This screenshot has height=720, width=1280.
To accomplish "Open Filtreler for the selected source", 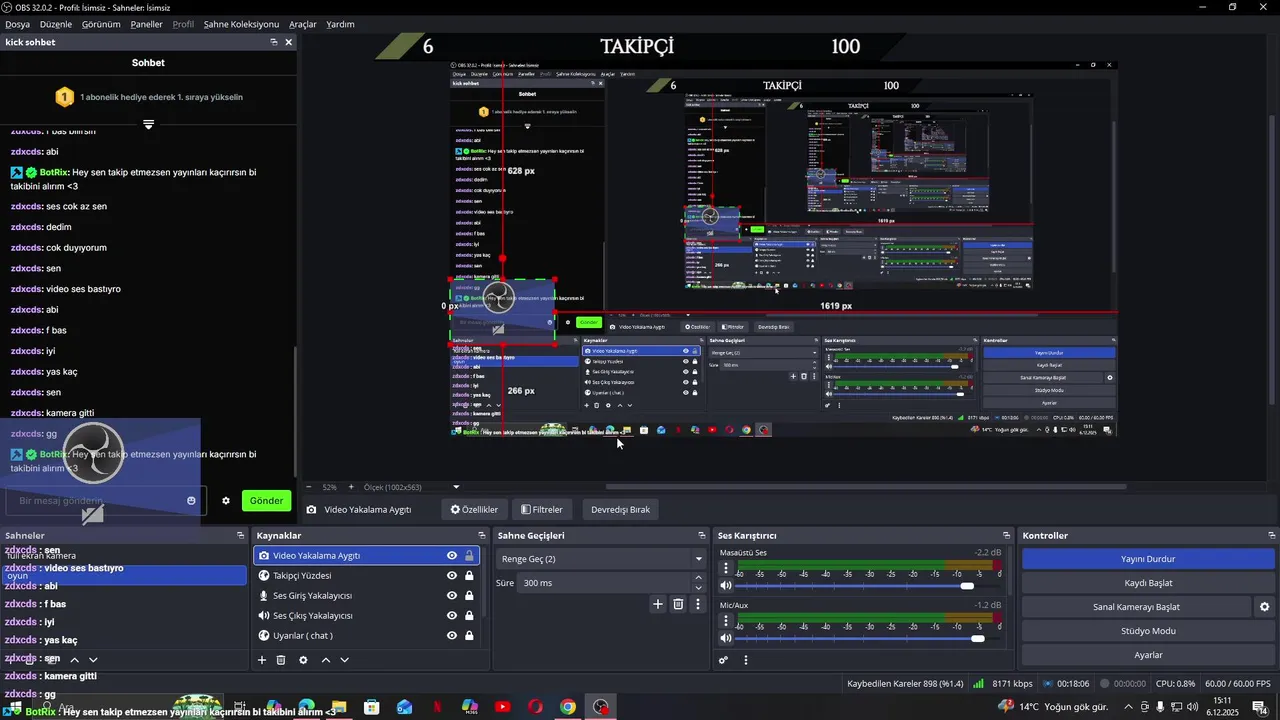I will tap(542, 510).
